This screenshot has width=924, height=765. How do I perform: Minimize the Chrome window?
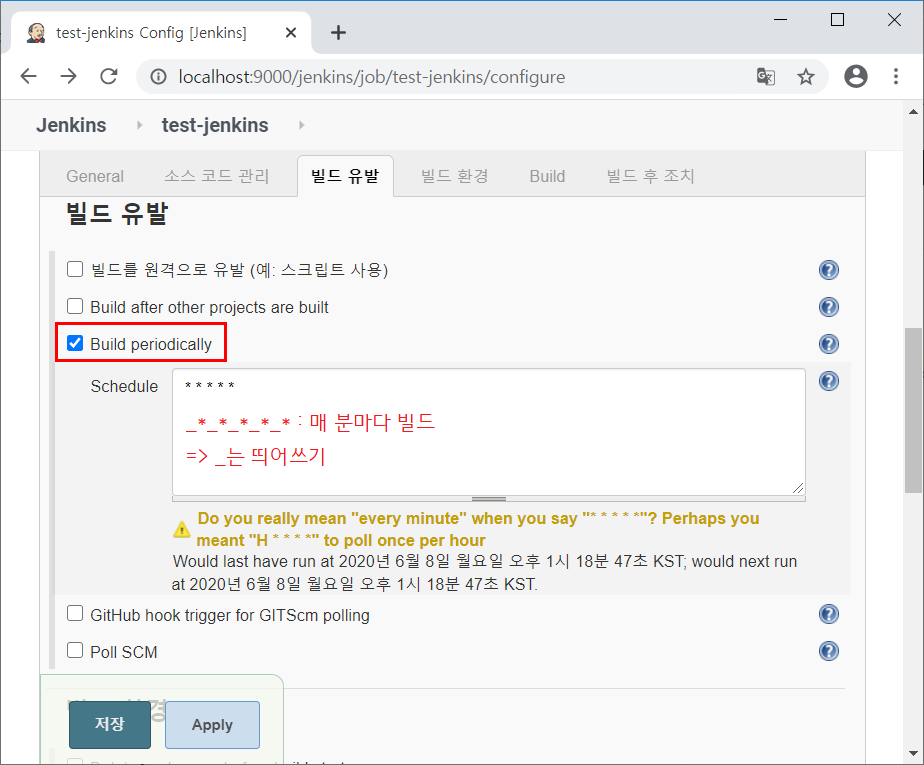tap(780, 19)
